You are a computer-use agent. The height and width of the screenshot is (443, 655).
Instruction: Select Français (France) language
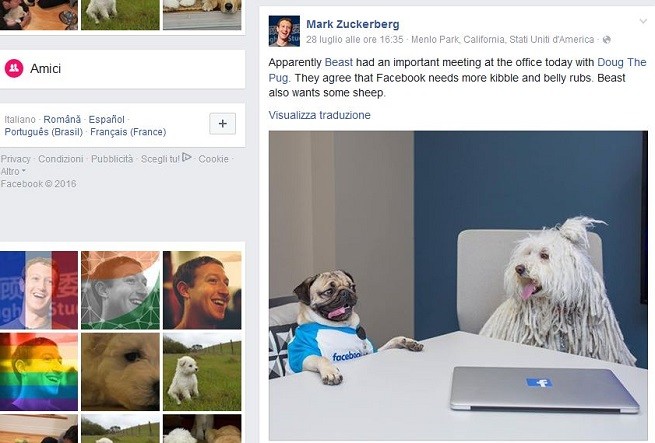click(x=128, y=132)
